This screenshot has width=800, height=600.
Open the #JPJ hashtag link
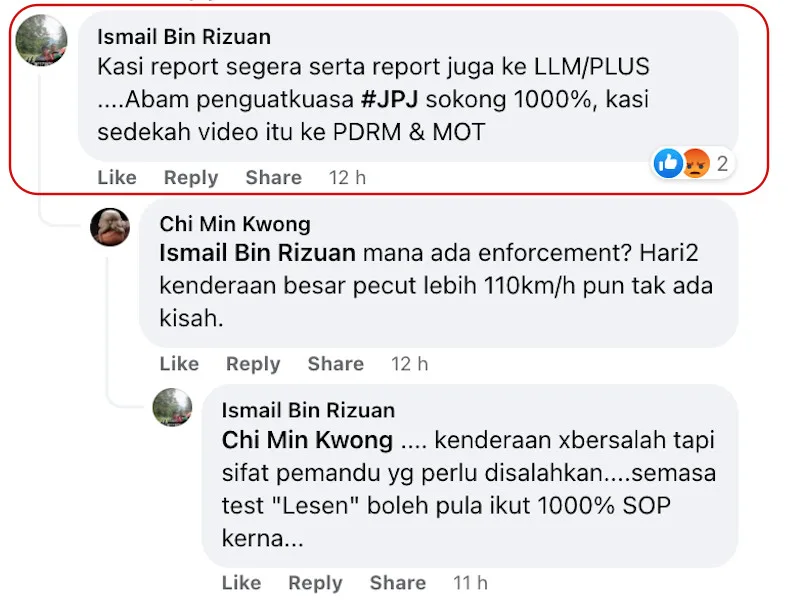click(389, 99)
